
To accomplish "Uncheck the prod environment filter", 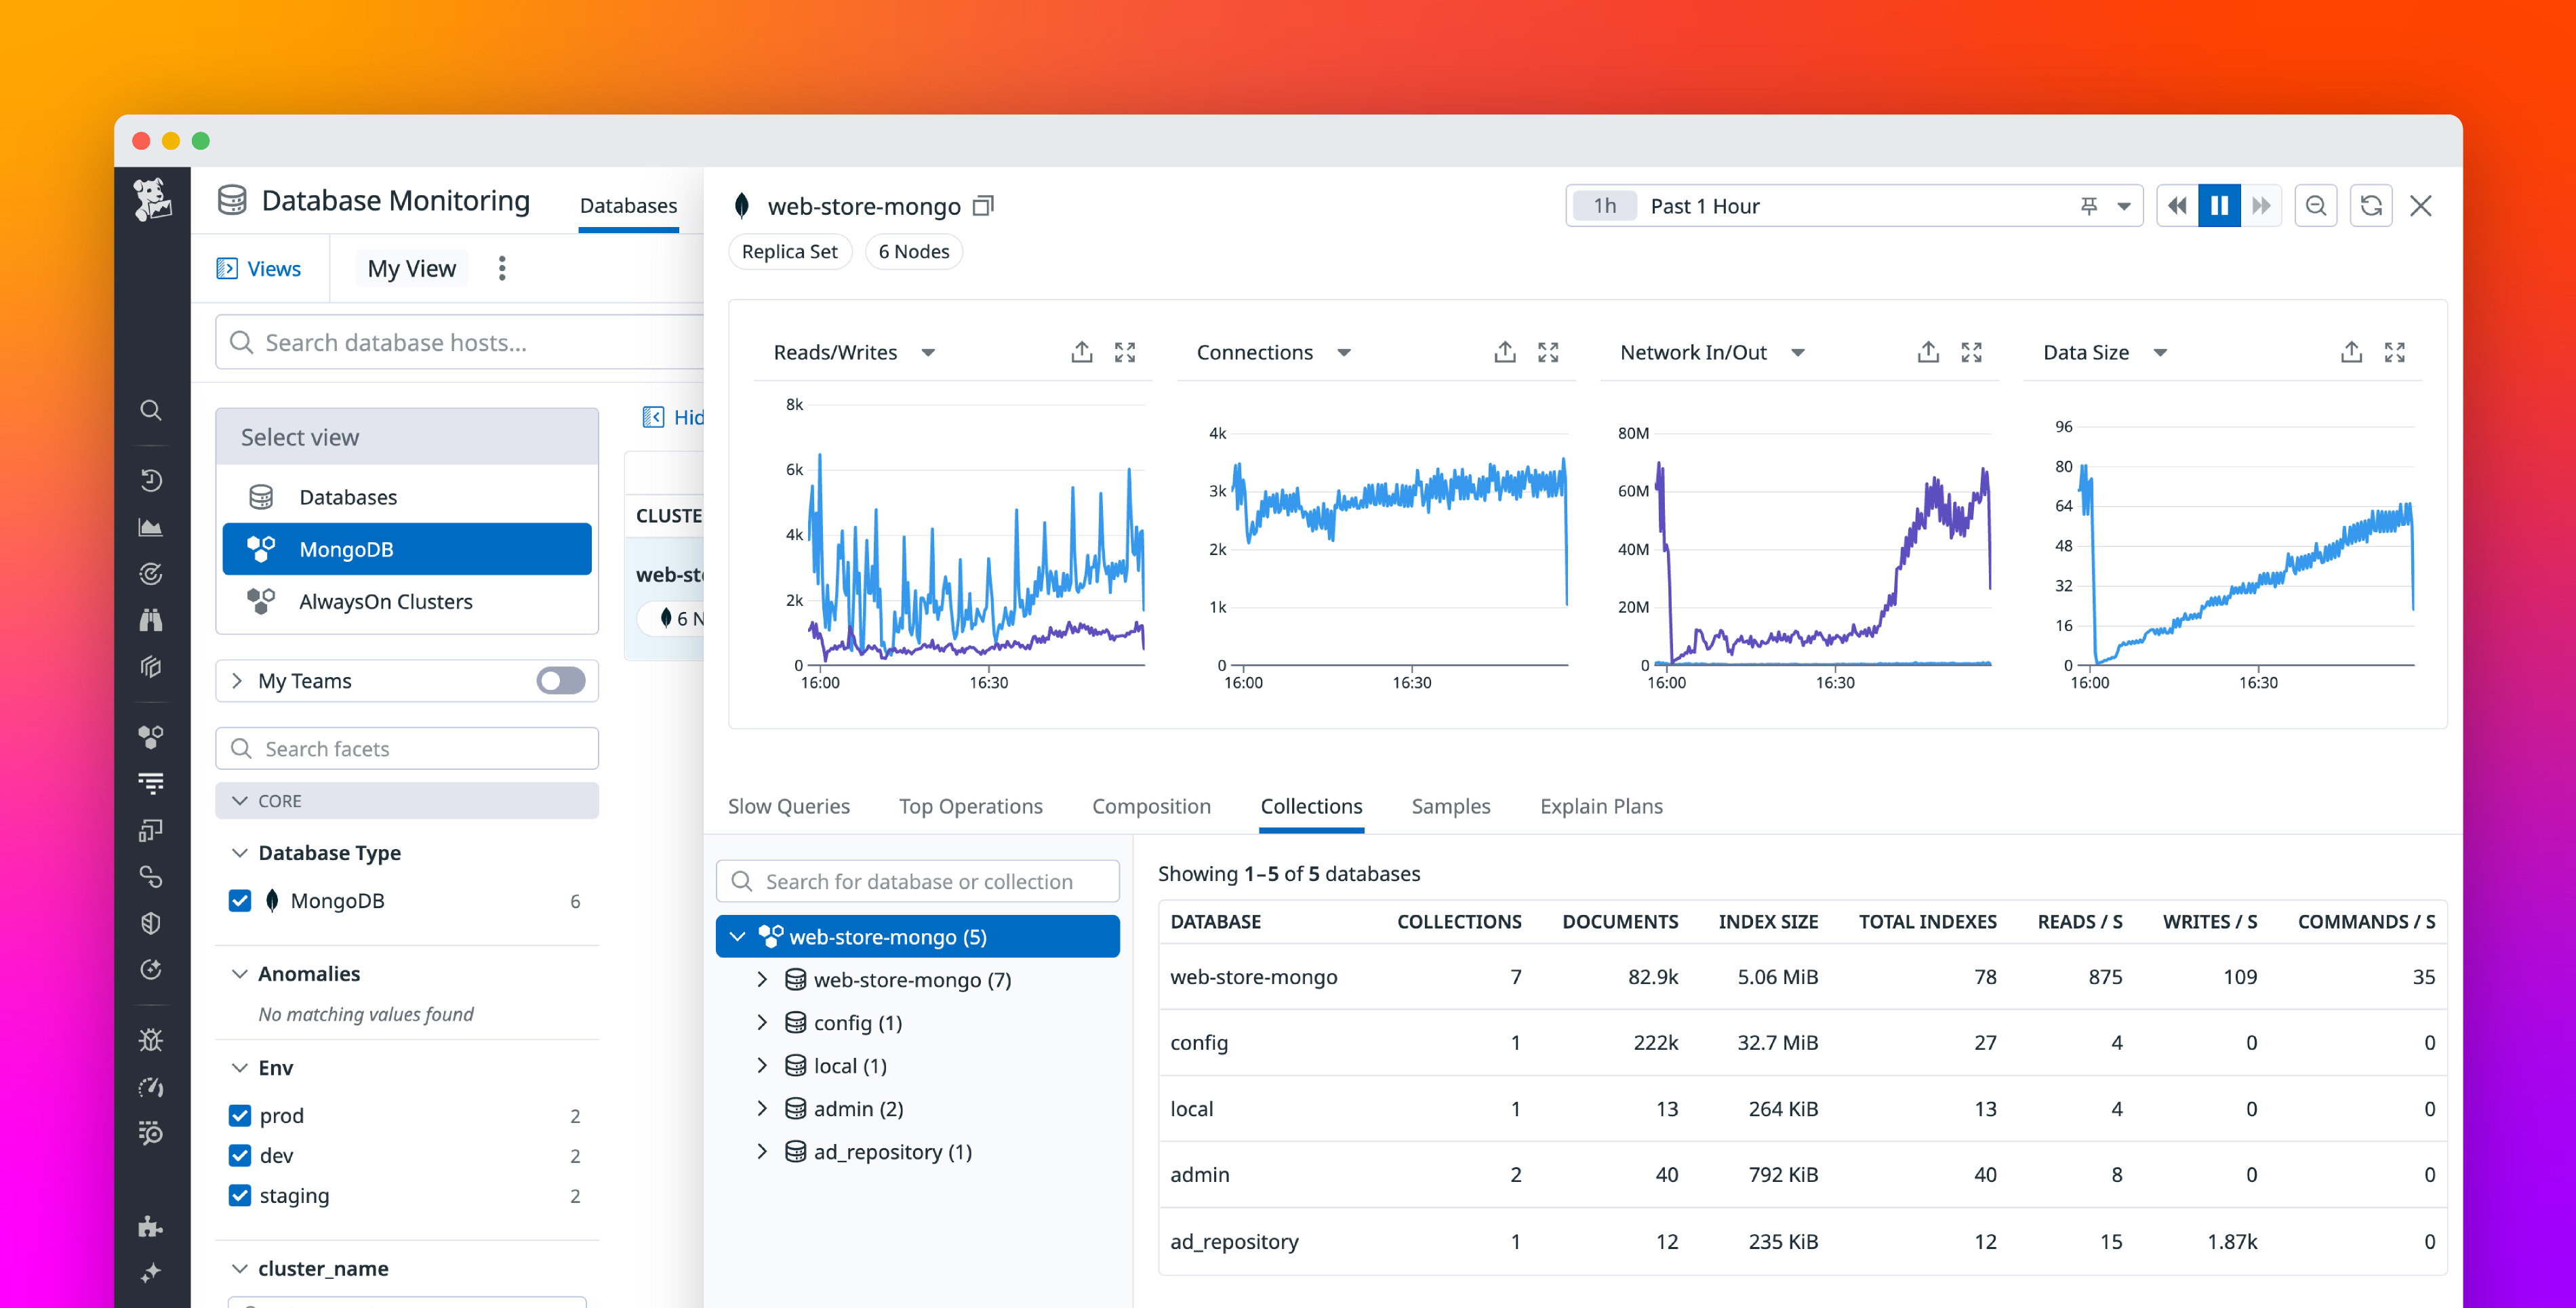I will [240, 1115].
